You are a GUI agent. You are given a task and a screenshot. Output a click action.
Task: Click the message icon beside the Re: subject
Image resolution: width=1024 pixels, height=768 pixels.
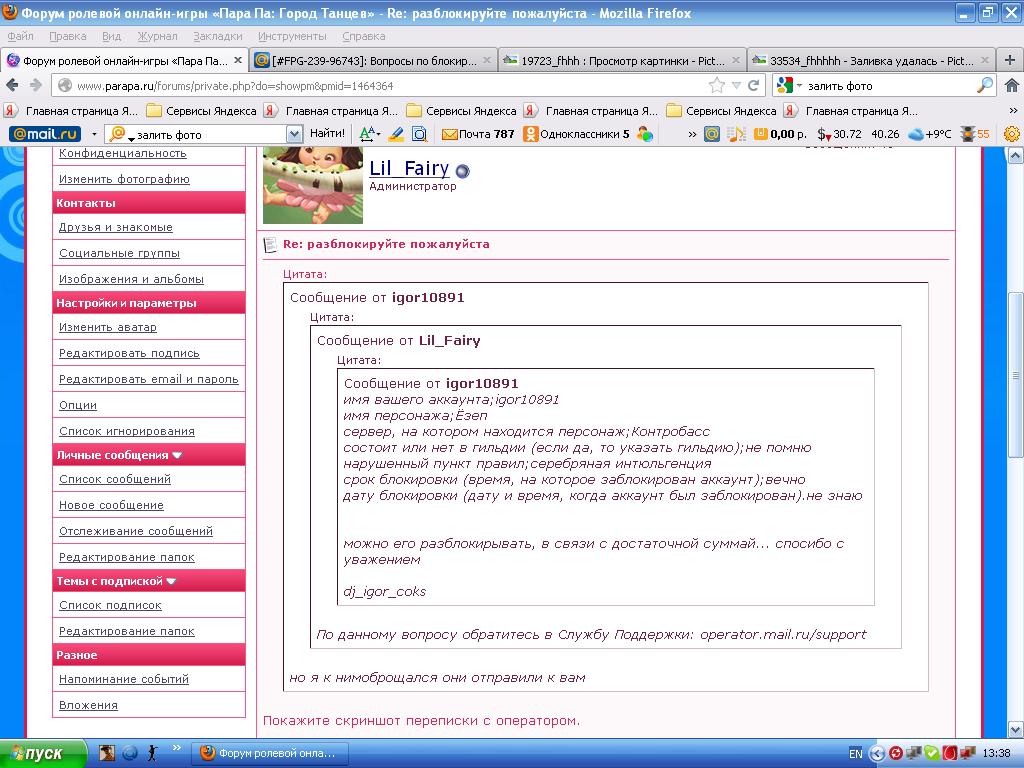click(x=270, y=245)
